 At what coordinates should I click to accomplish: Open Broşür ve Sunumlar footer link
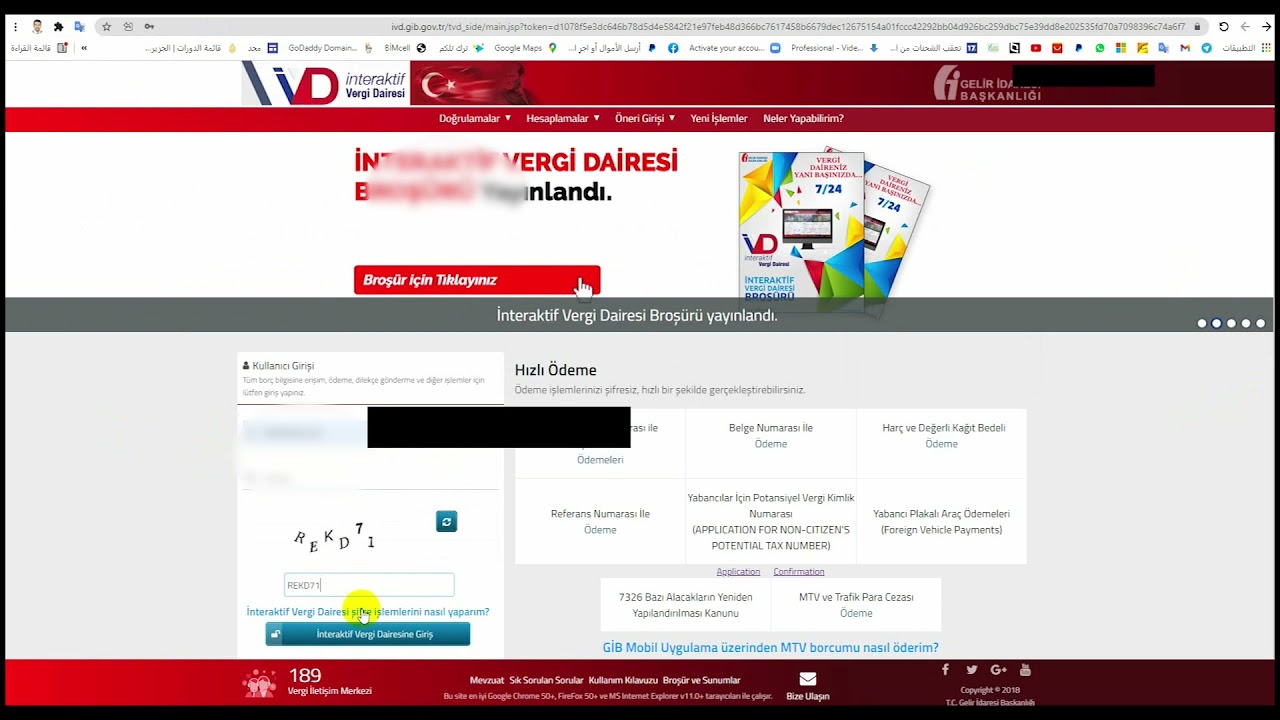[x=702, y=680]
